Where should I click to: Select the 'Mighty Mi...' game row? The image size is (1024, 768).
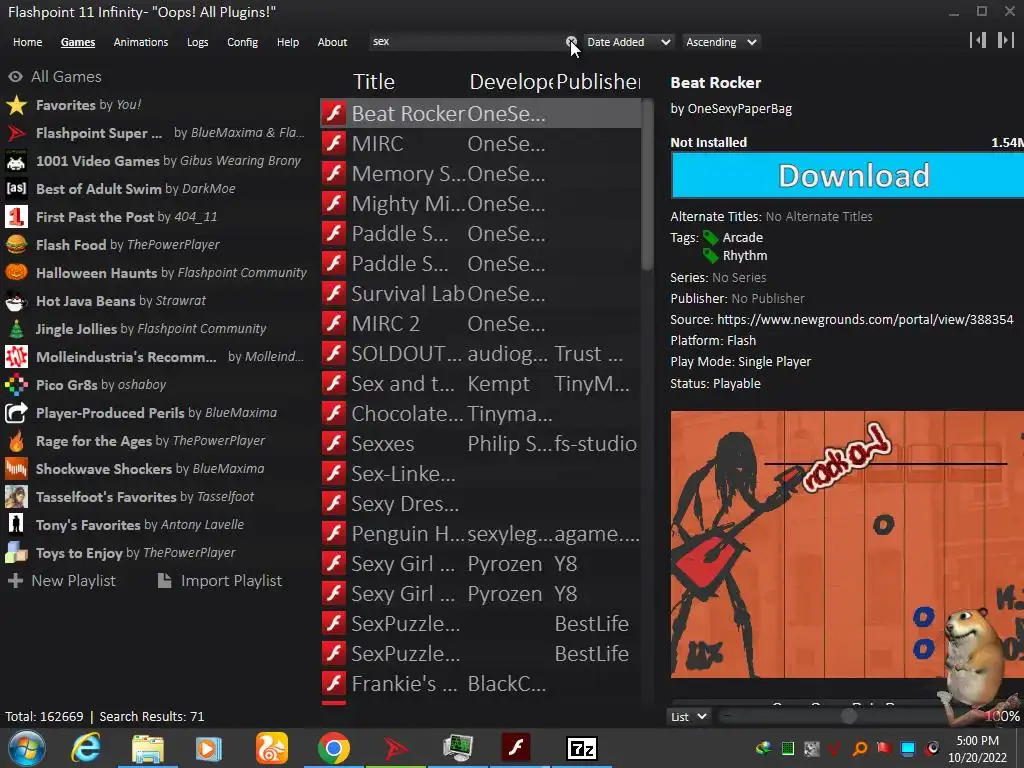pos(480,204)
